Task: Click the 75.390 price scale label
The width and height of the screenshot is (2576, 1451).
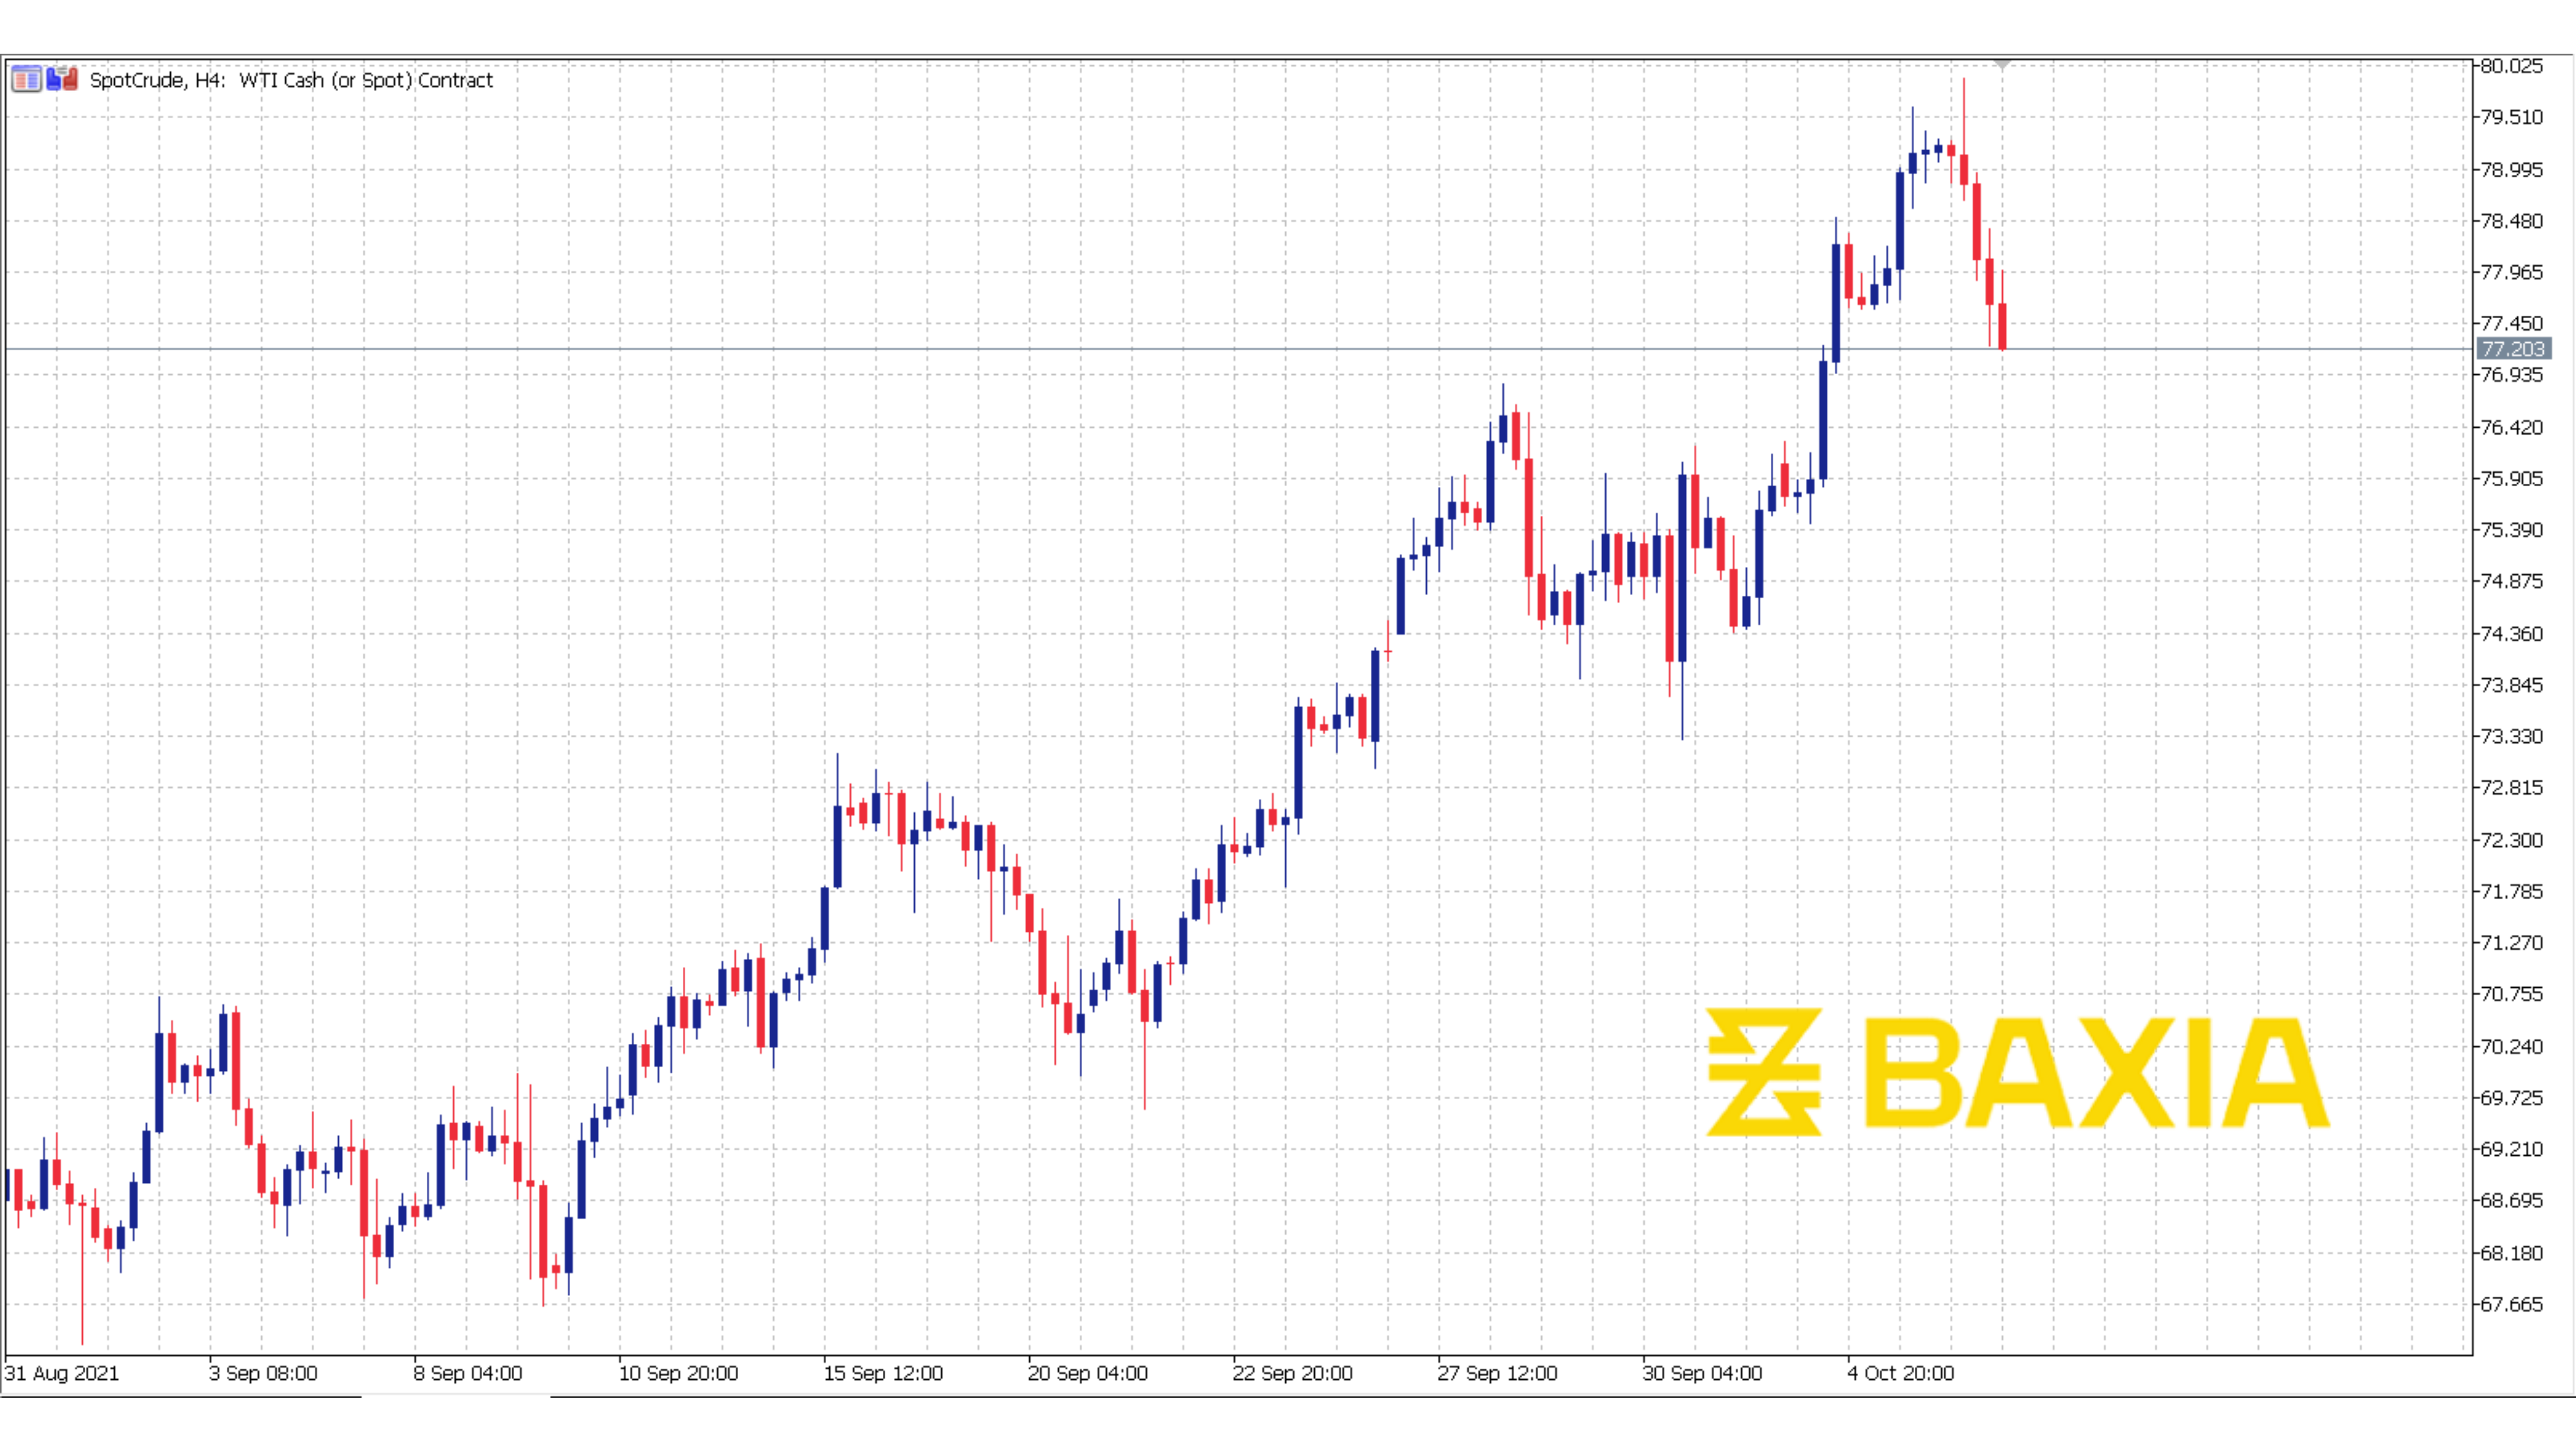Action: (2511, 530)
